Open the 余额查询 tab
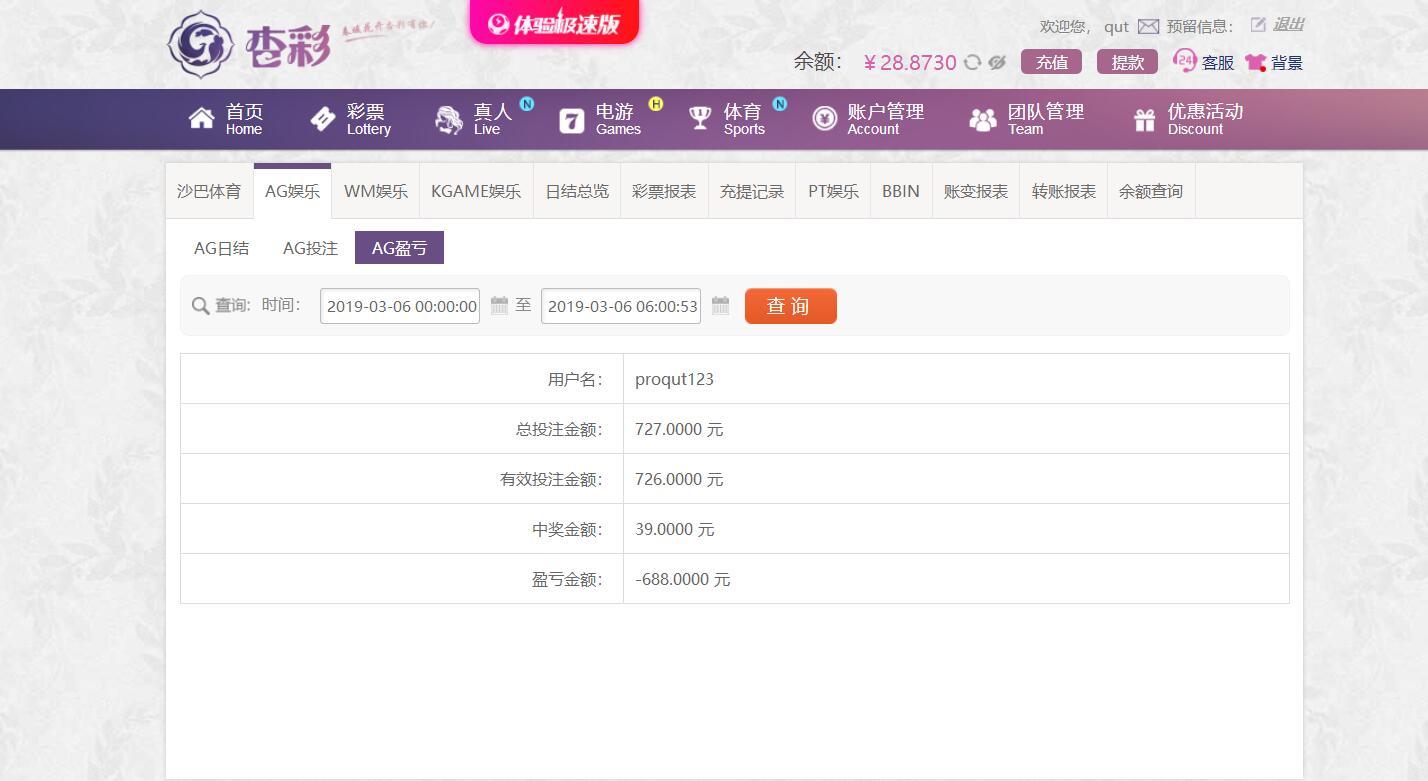1428x781 pixels. (x=1151, y=191)
